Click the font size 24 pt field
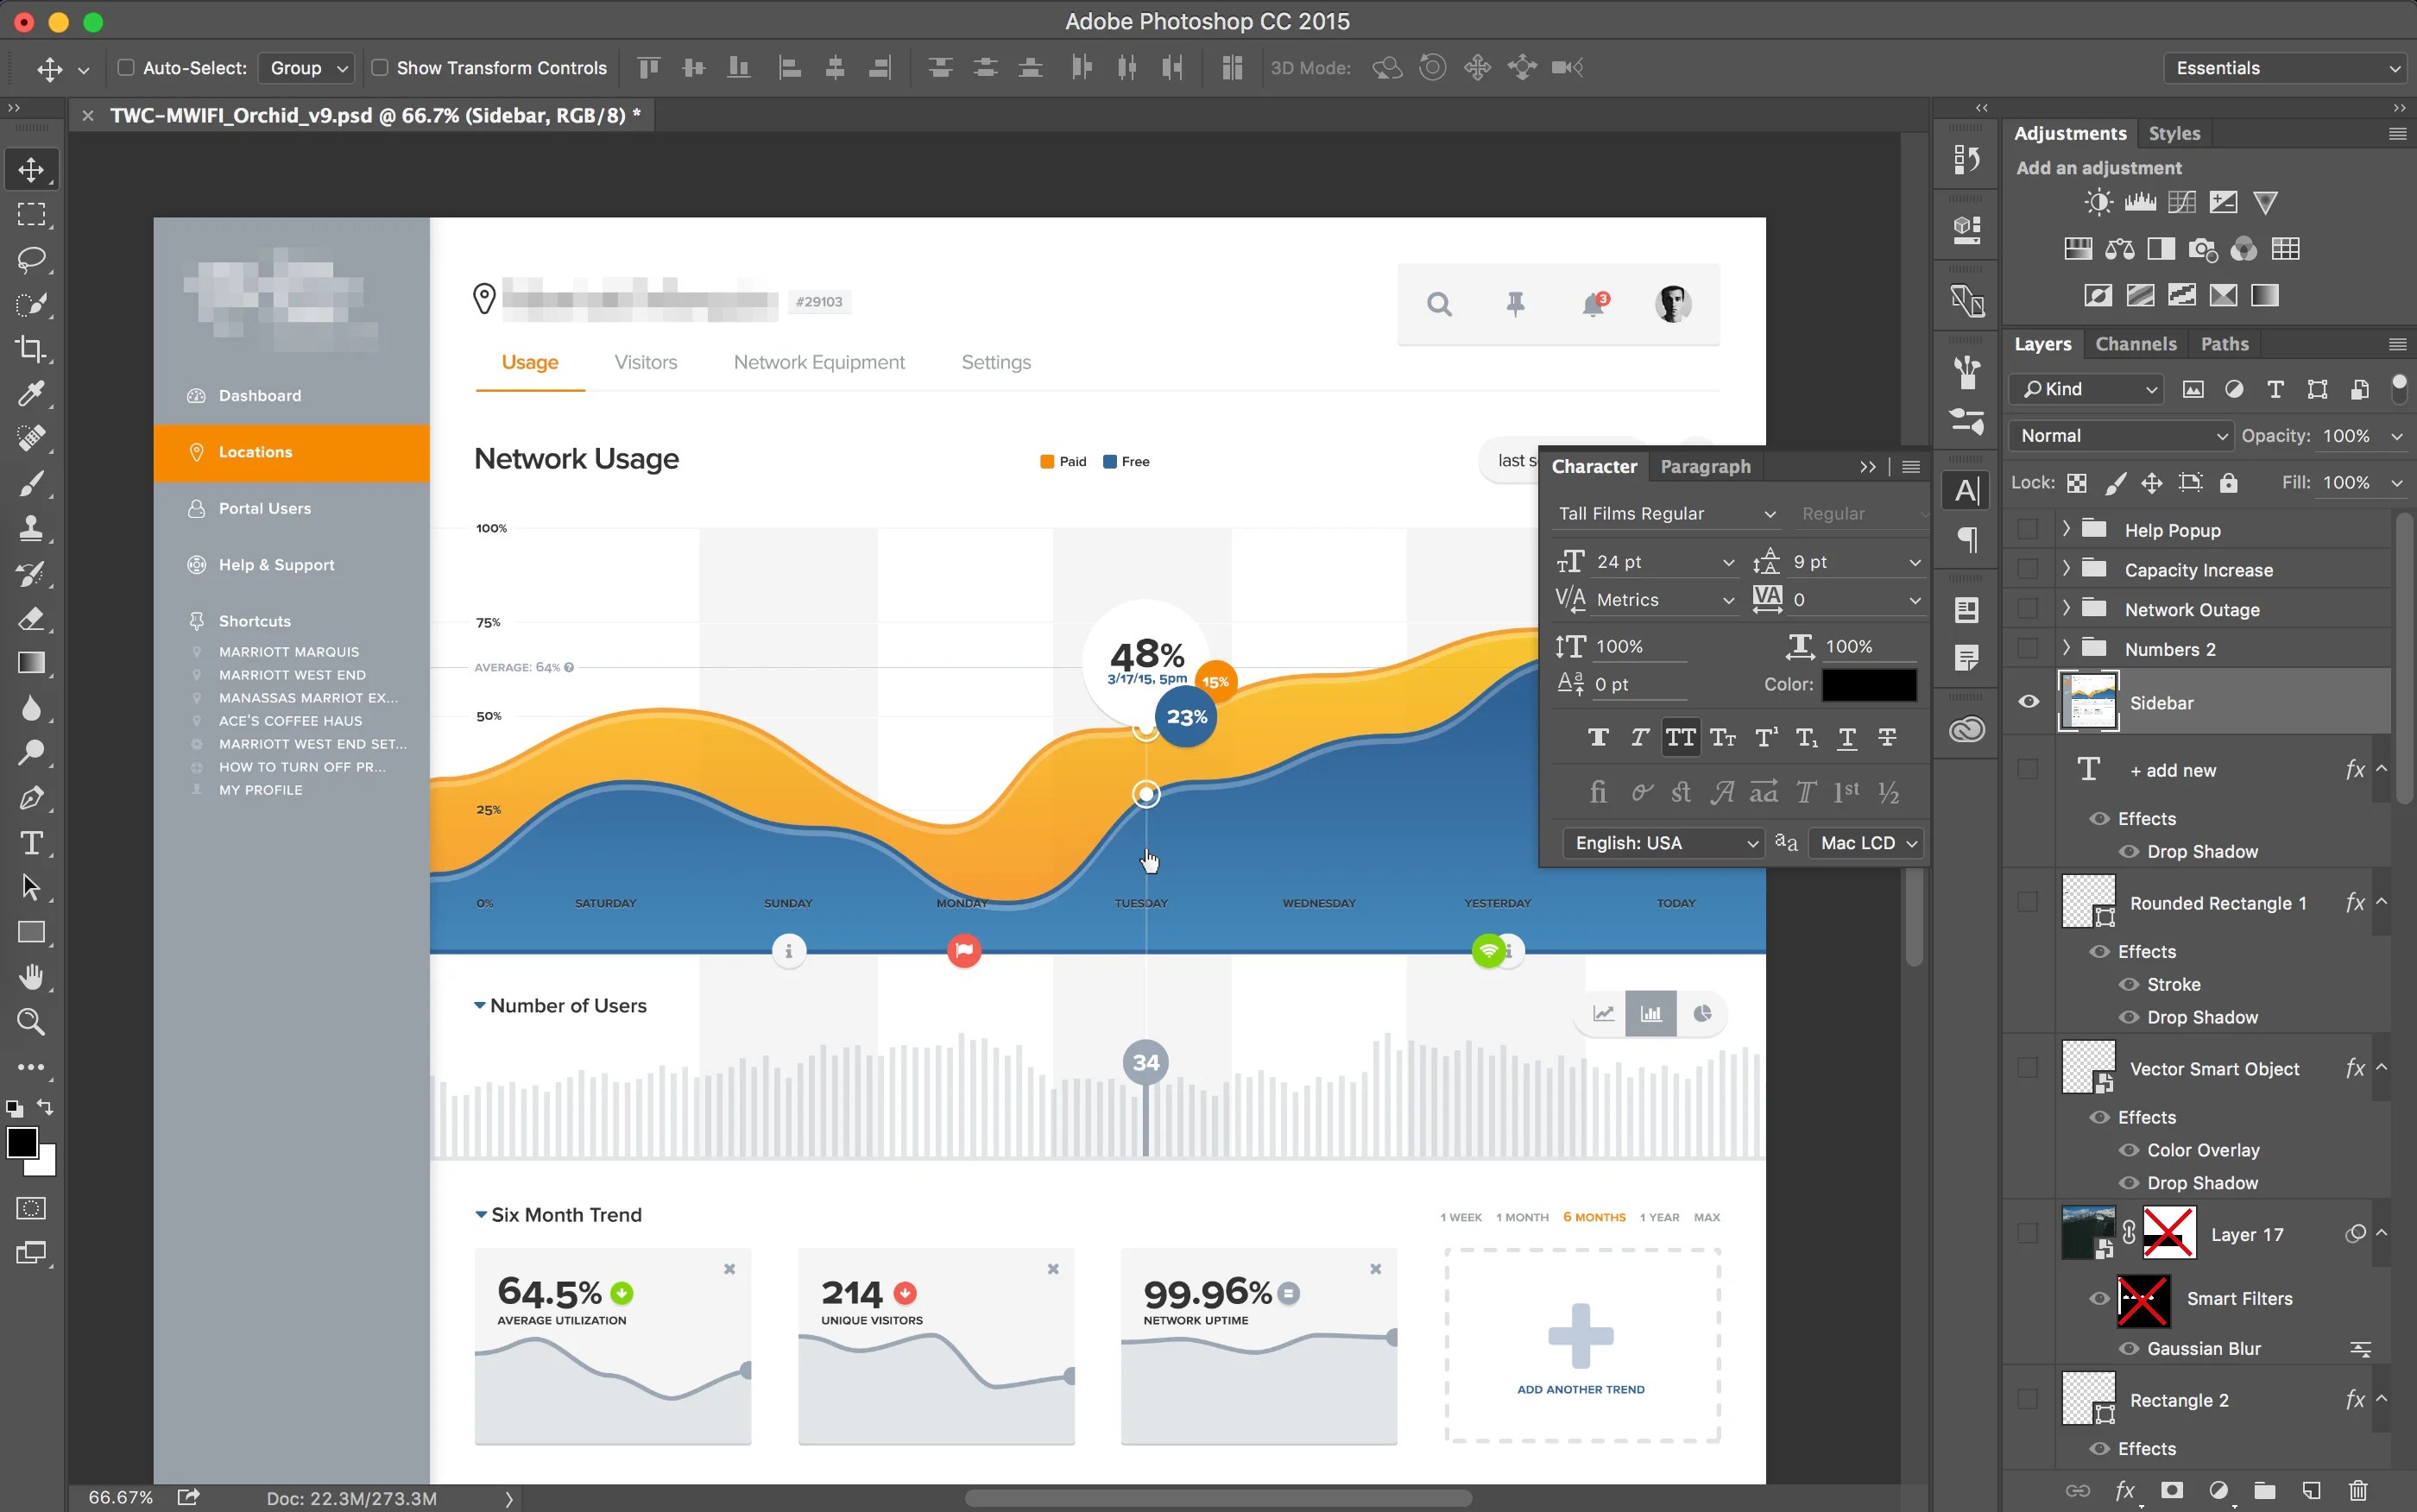Screen dimensions: 2417x1512 [1650, 562]
